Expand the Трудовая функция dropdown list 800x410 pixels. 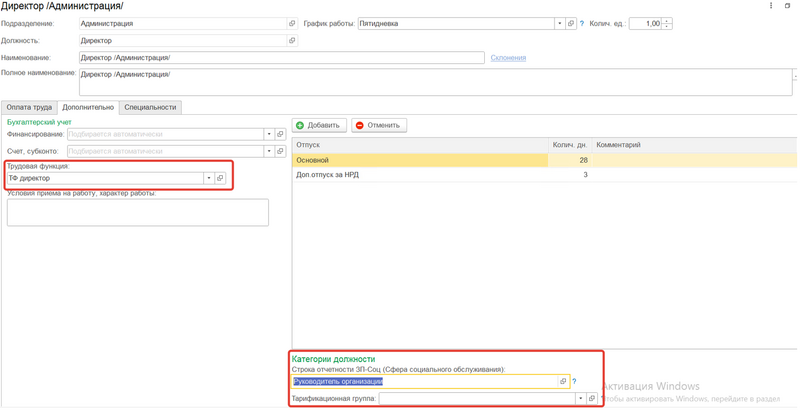point(208,178)
